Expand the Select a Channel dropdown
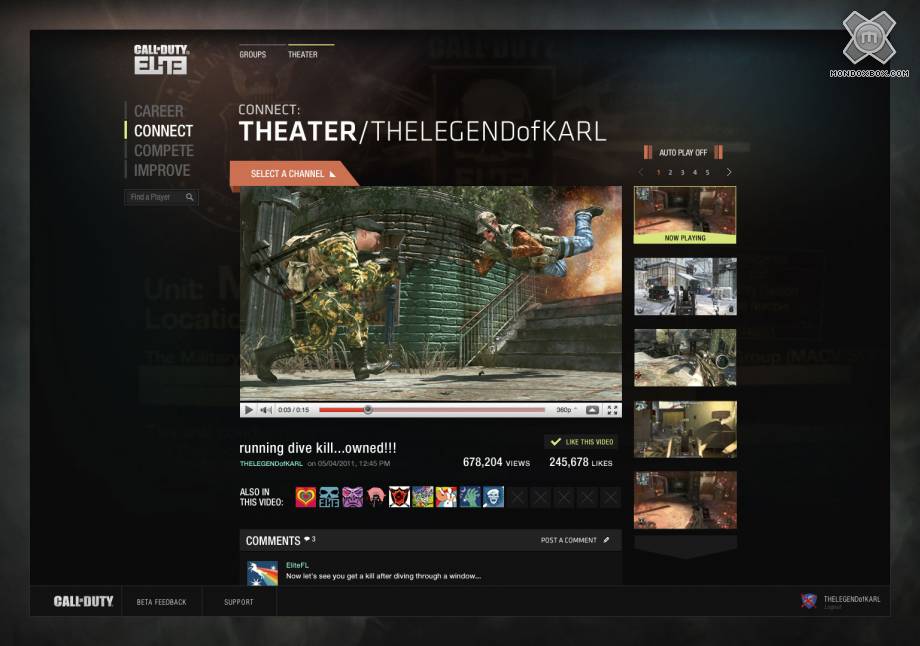 point(291,174)
